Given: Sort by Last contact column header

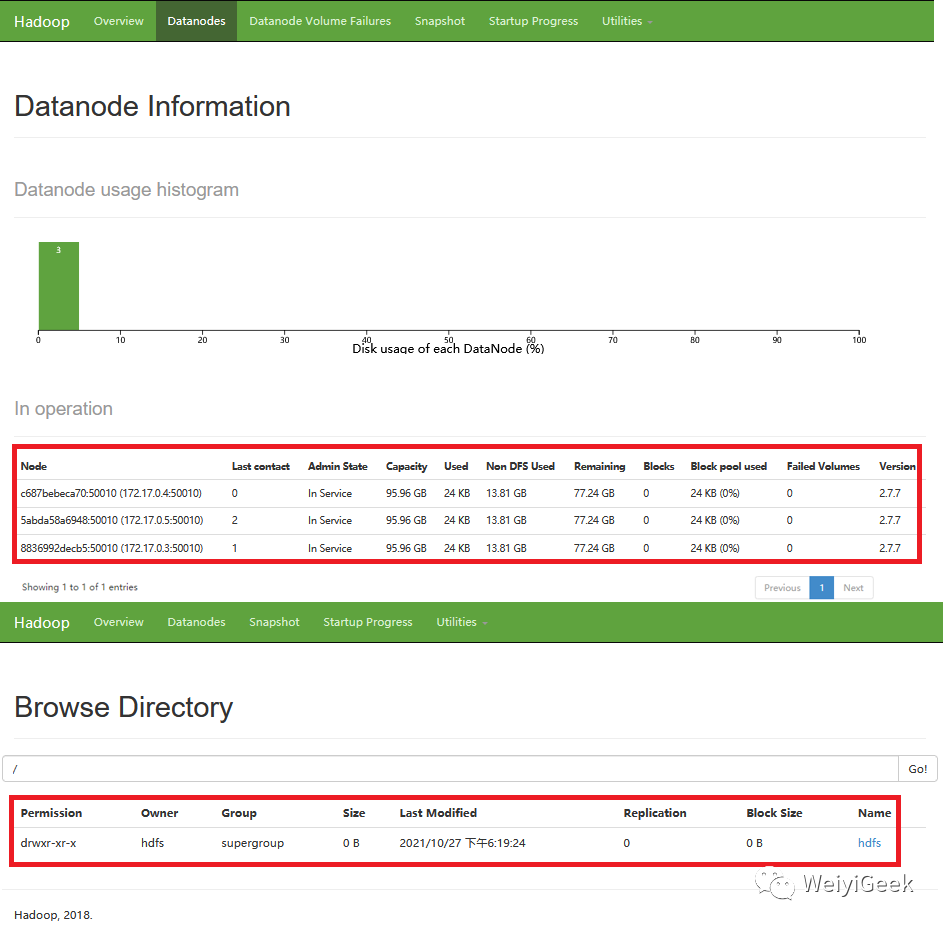Looking at the screenshot, I should [261, 466].
